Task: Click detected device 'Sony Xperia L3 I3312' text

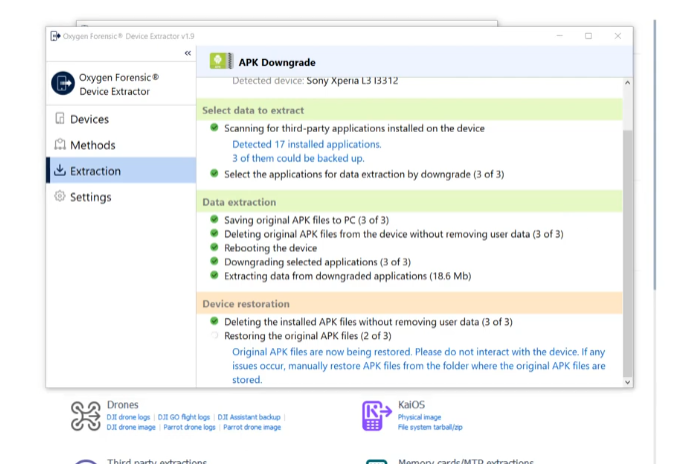Action: point(352,81)
